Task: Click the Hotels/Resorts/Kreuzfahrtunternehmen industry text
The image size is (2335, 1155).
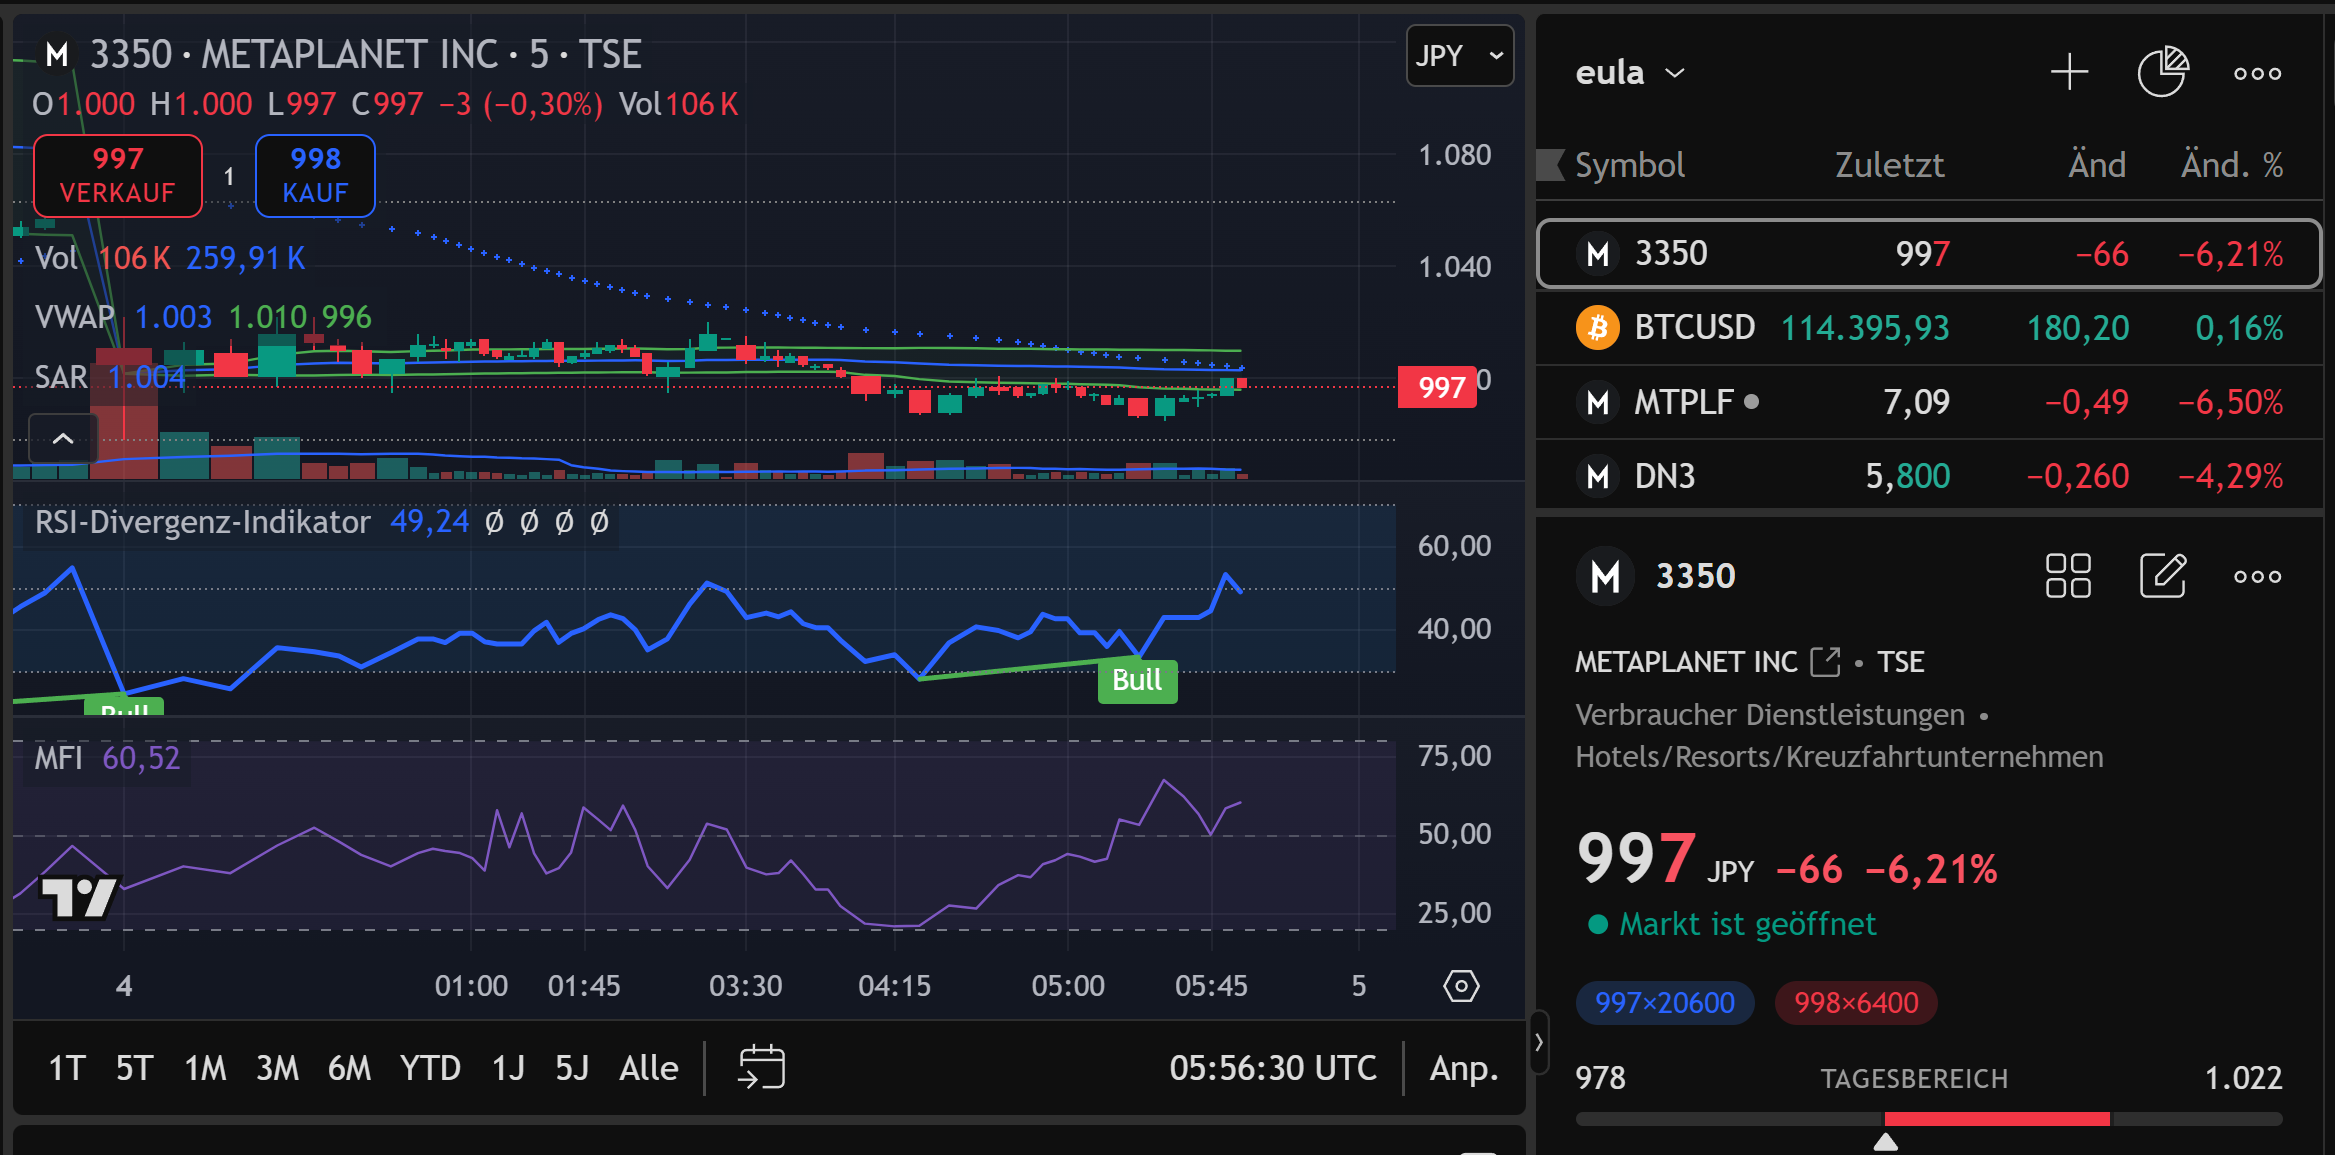Action: tap(1839, 757)
